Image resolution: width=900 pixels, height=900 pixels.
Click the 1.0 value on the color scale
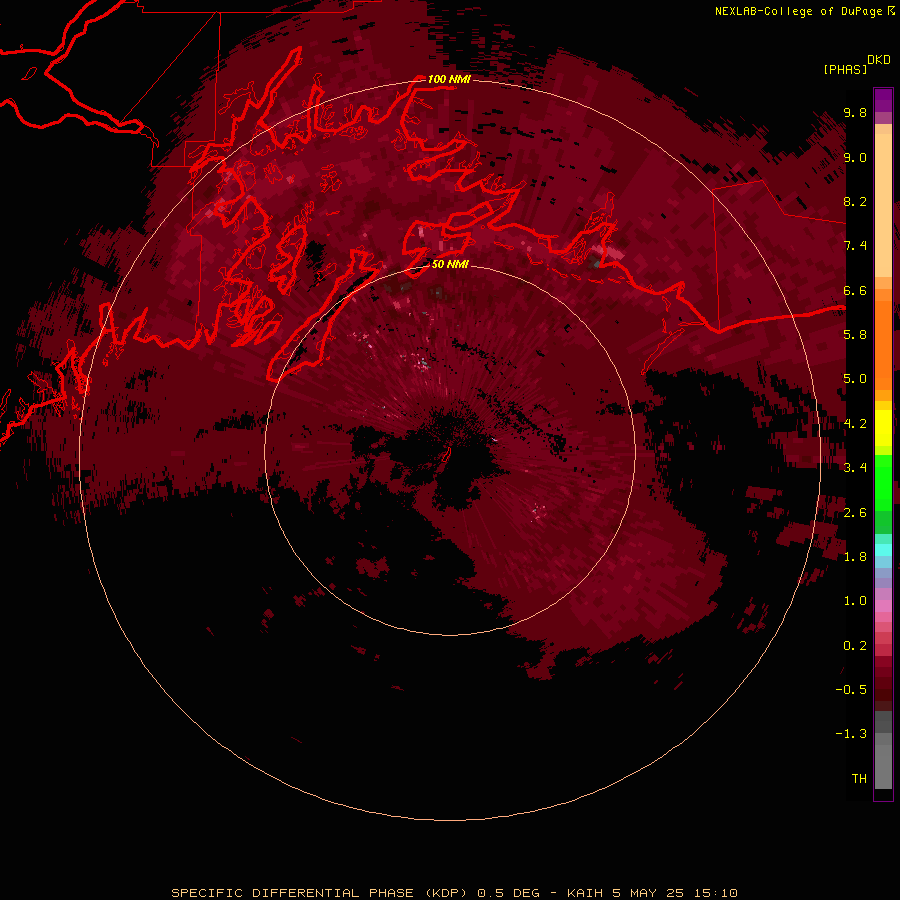point(855,600)
